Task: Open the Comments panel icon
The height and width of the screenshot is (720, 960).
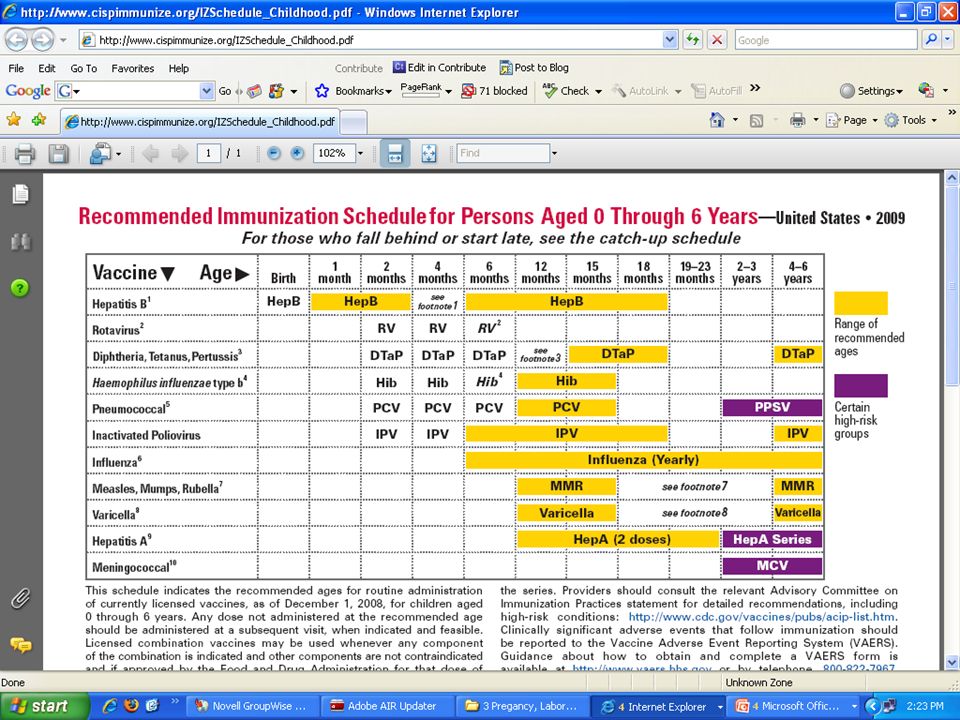Action: [x=21, y=645]
